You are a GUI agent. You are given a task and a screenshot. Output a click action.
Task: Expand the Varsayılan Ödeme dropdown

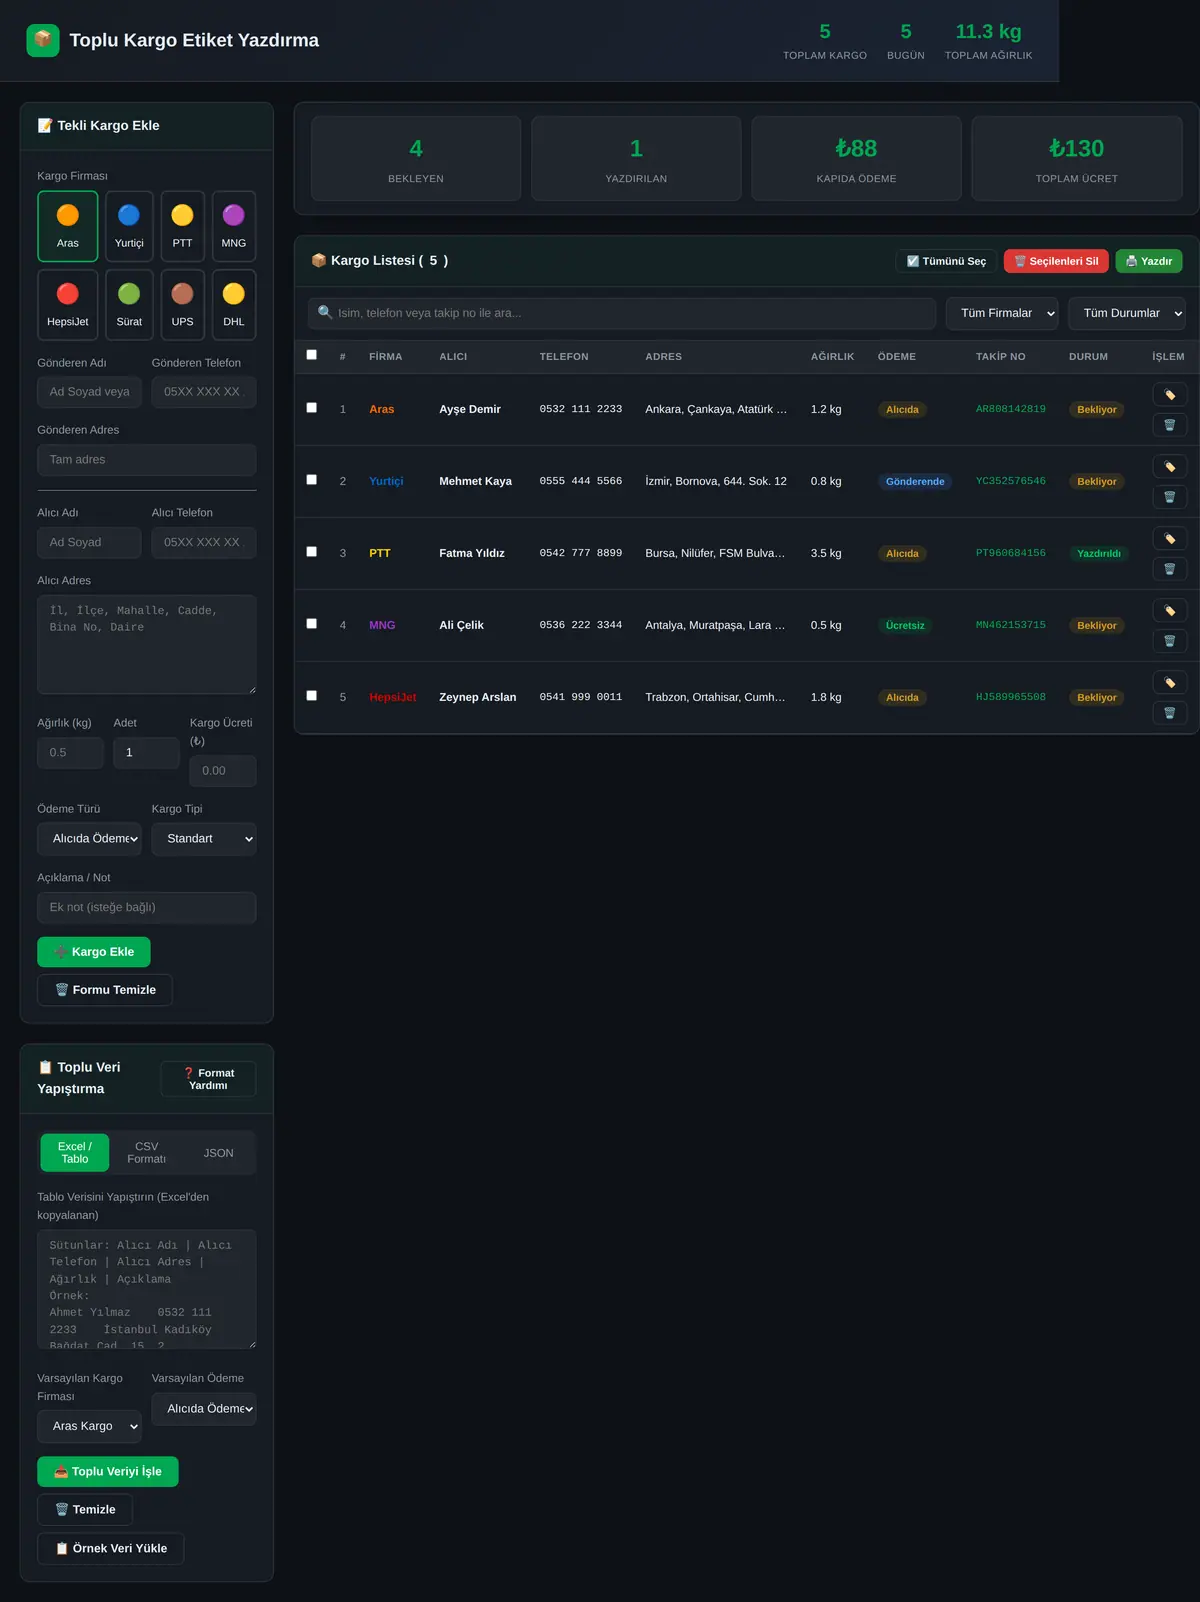click(x=204, y=1409)
